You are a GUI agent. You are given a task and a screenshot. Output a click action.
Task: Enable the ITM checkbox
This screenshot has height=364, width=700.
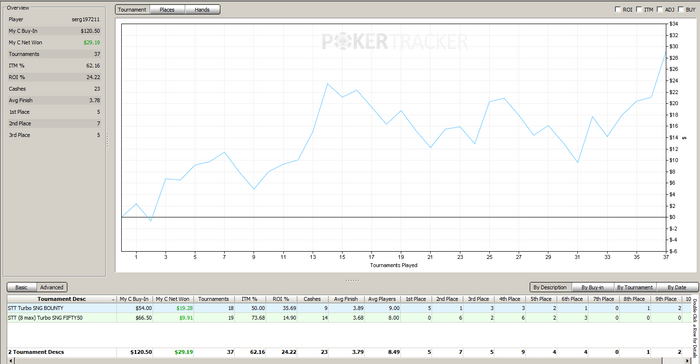coord(639,9)
